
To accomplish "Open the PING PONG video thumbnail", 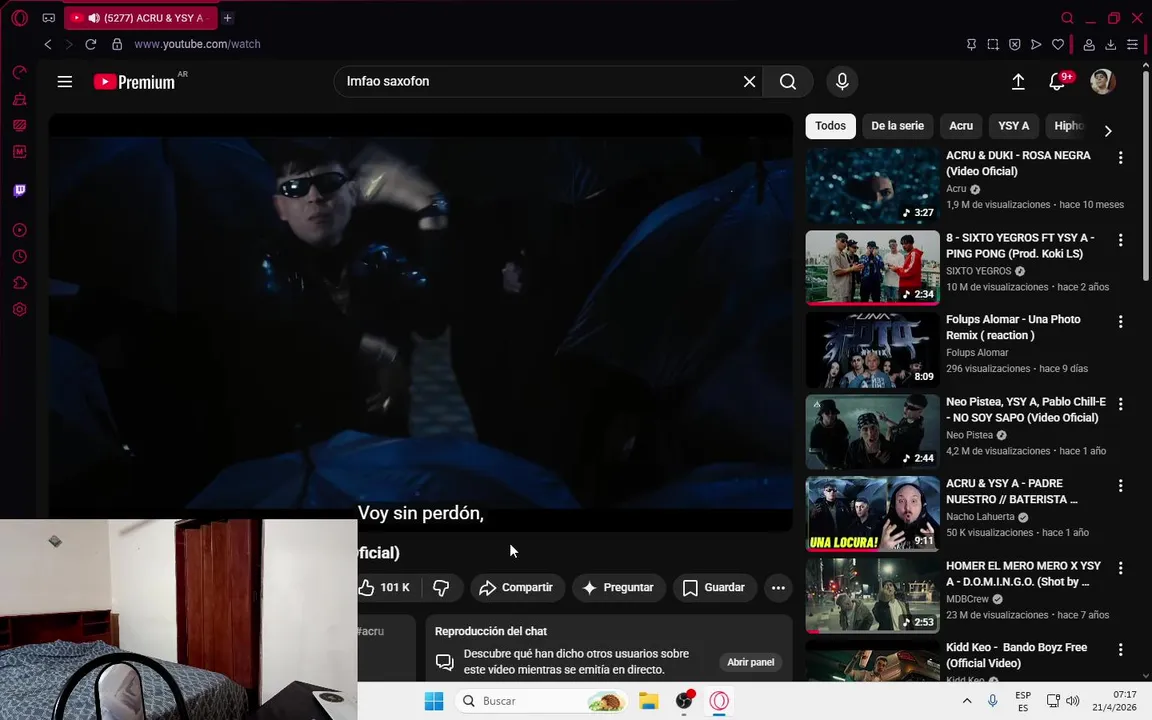I will click(x=873, y=267).
